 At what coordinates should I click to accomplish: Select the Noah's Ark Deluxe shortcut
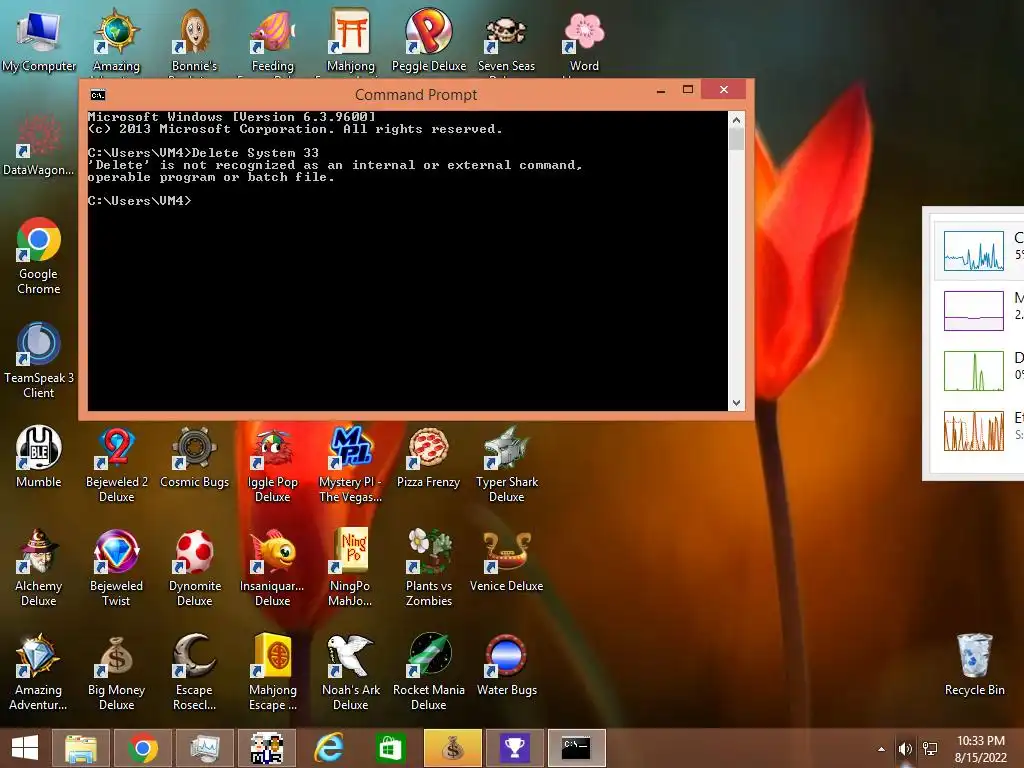(x=351, y=671)
